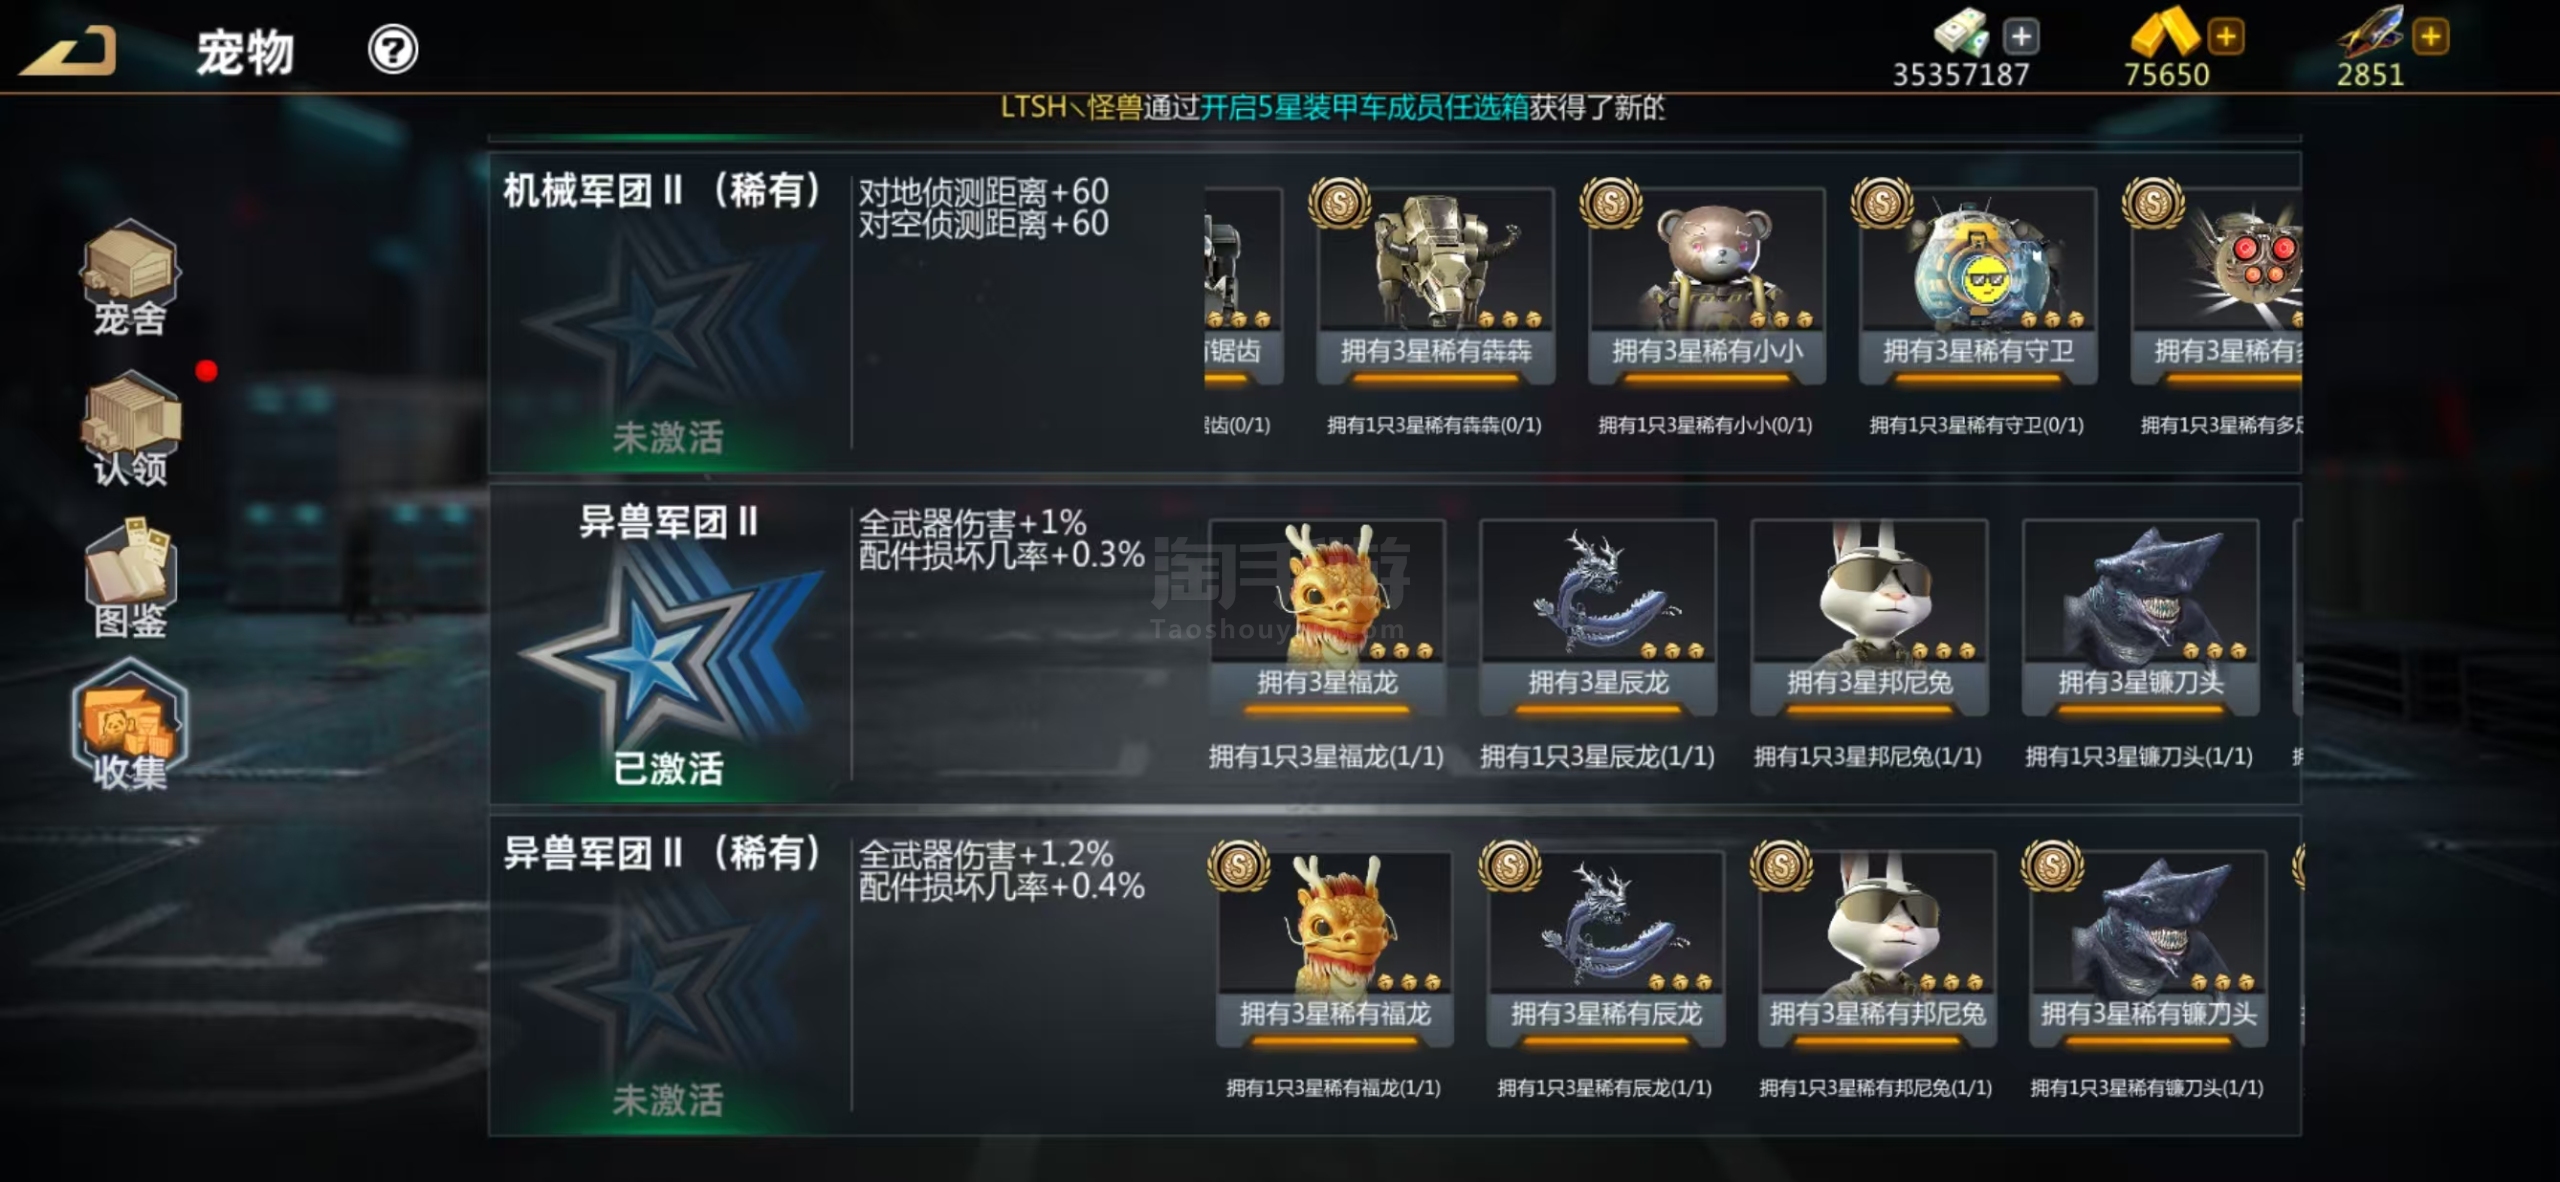Add more gold with the plus icon
Viewport: 2560px width, 1182px height.
click(2226, 37)
